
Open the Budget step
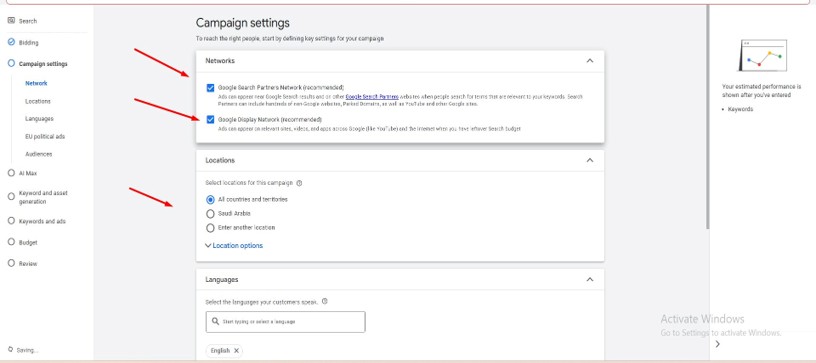pos(28,242)
